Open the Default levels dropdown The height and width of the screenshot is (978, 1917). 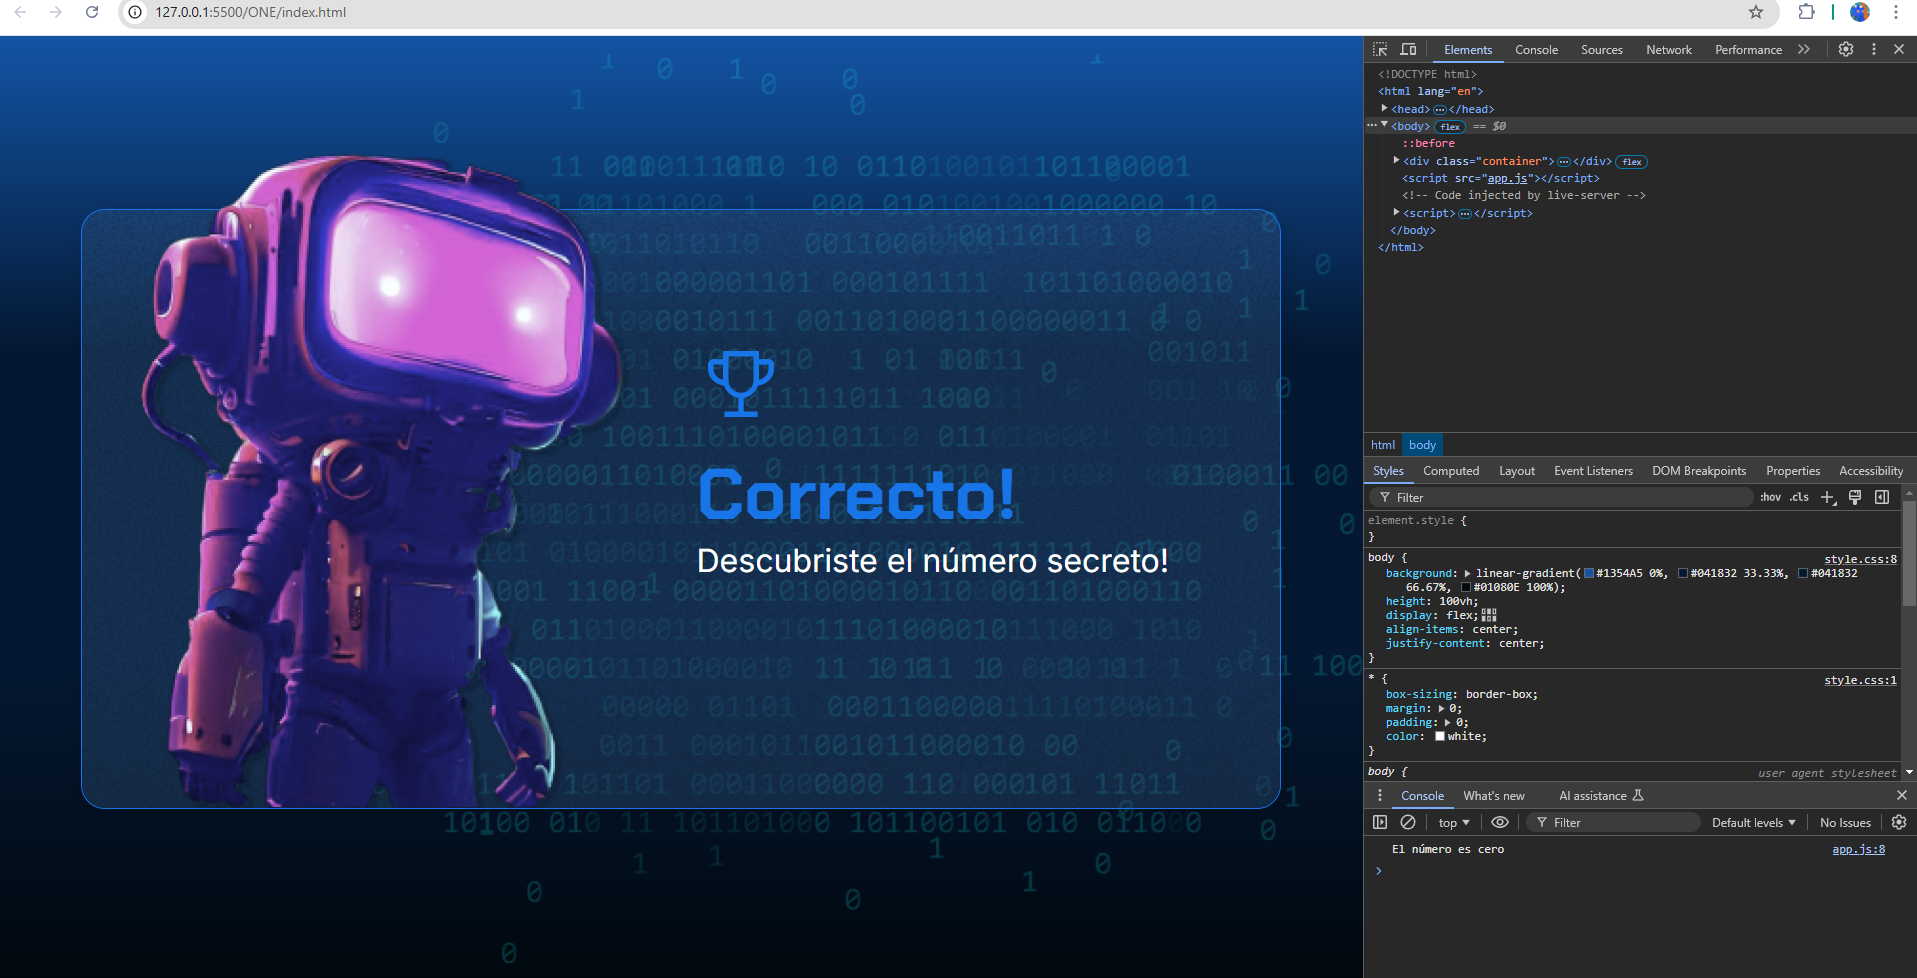coord(1754,822)
